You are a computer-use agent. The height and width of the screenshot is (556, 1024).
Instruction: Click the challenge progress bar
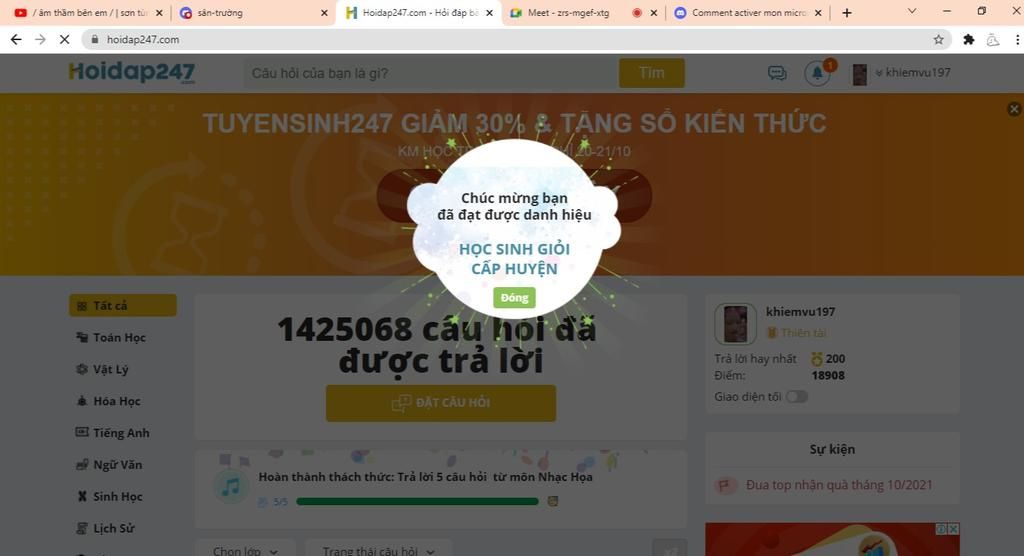[x=417, y=501]
